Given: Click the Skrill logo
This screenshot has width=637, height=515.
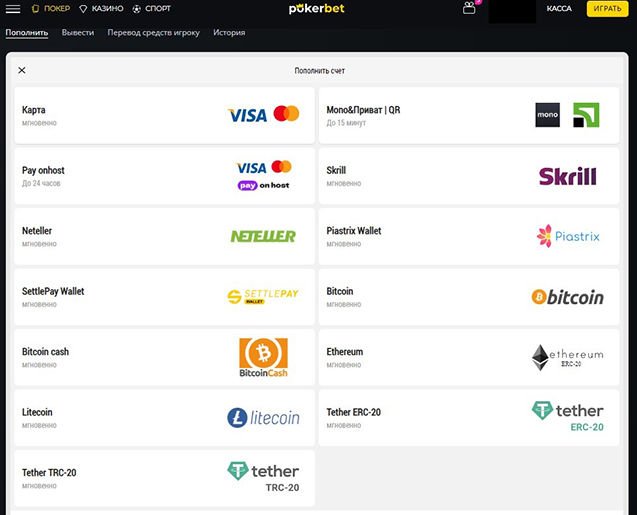Looking at the screenshot, I should point(567,176).
